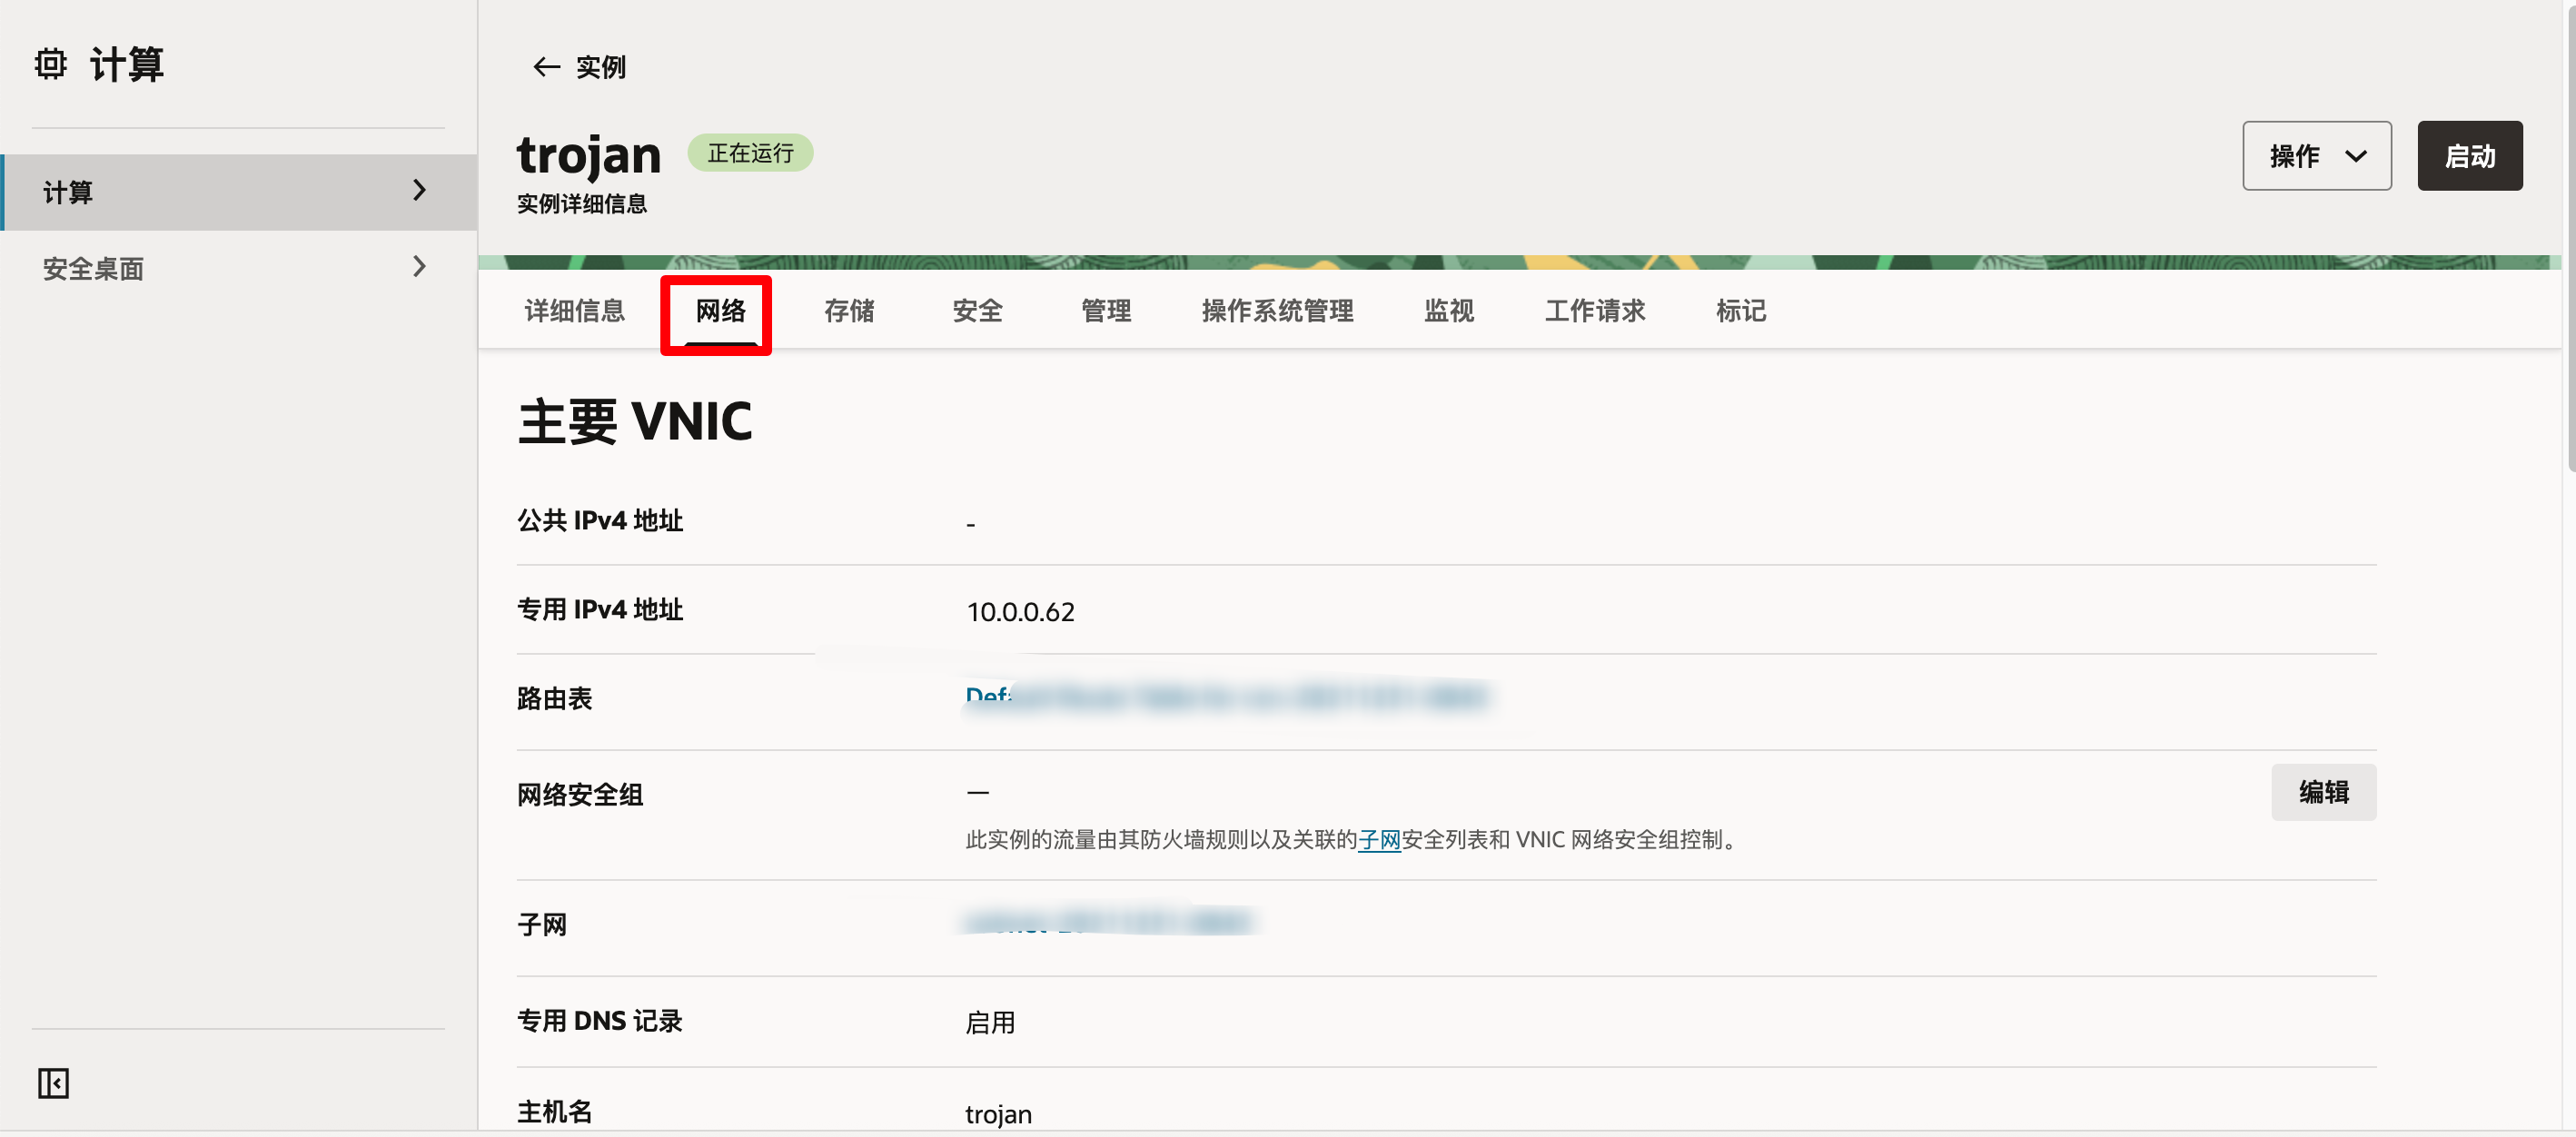The image size is (2576, 1137).
Task: Expand the 安全桌面 sidebar chevron
Action: 419,267
